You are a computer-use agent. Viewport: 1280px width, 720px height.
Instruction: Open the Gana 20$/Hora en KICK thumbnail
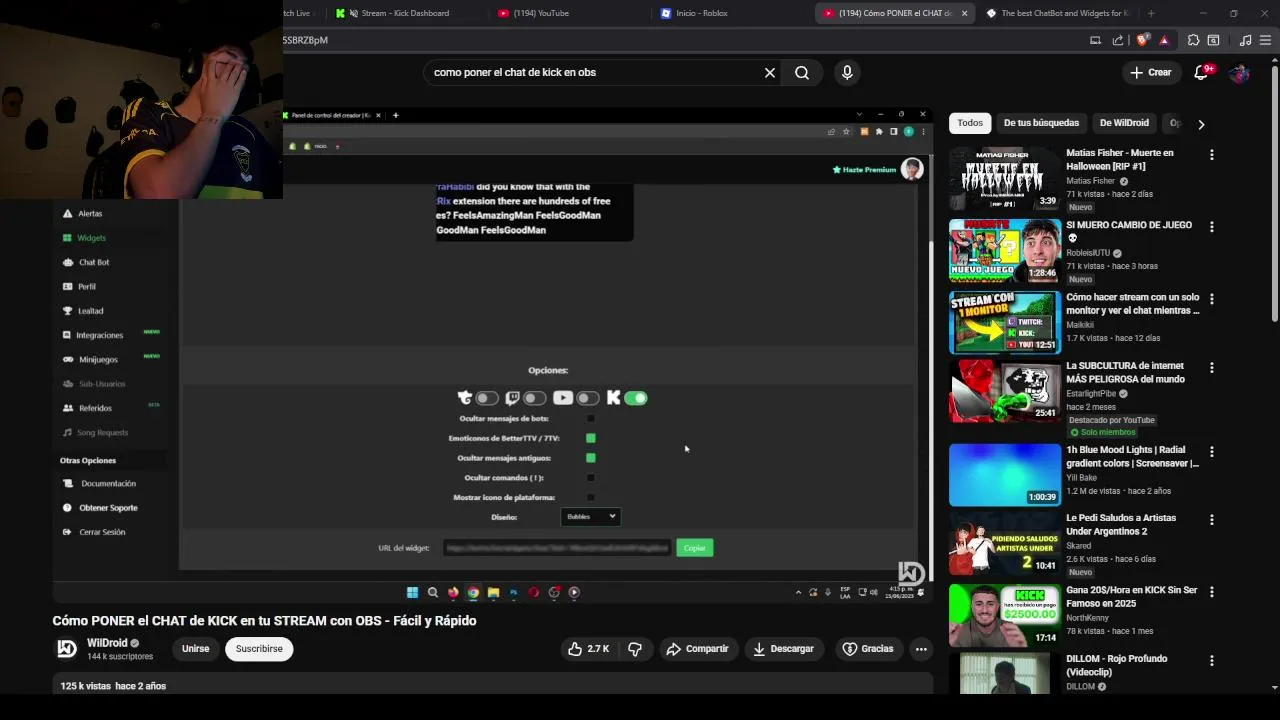click(x=1004, y=616)
